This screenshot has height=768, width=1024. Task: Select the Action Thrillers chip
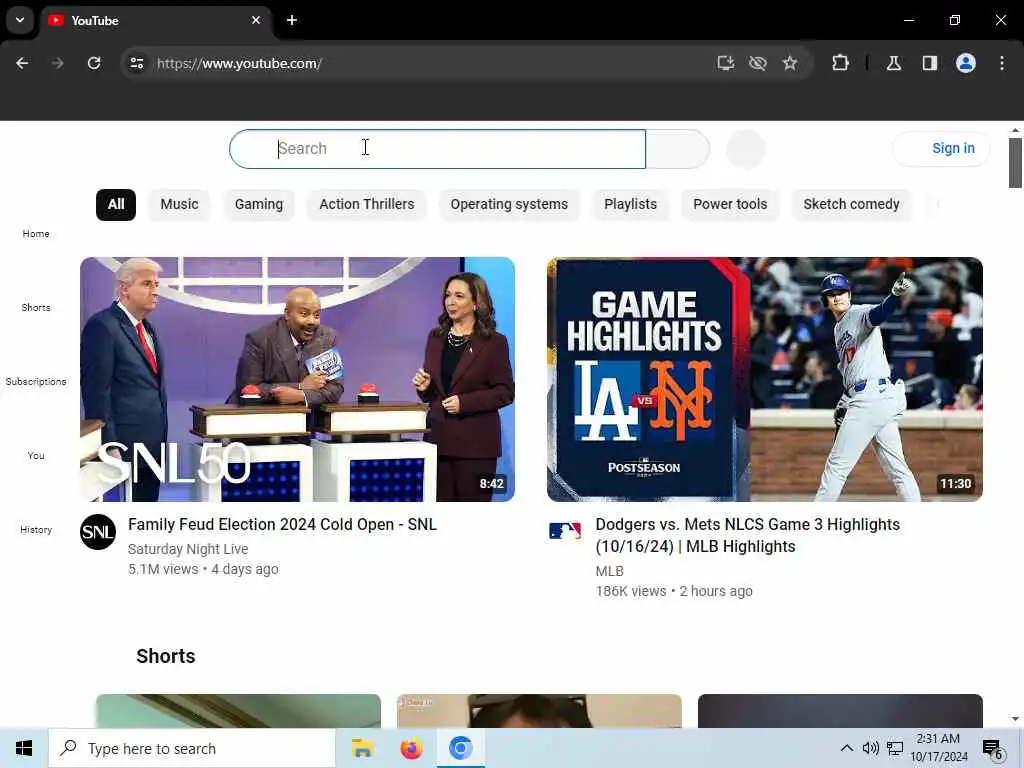366,204
